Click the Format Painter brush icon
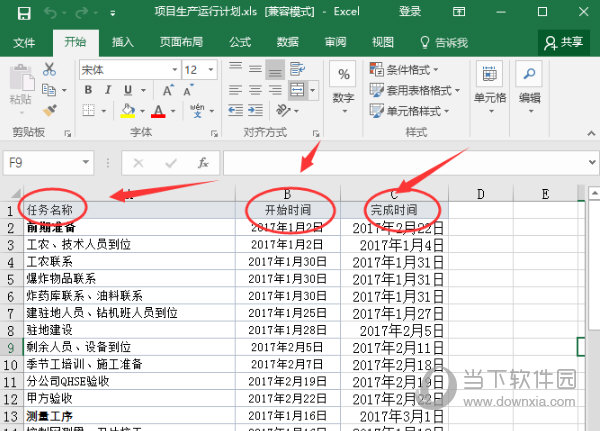The width and height of the screenshot is (600, 431). click(49, 110)
